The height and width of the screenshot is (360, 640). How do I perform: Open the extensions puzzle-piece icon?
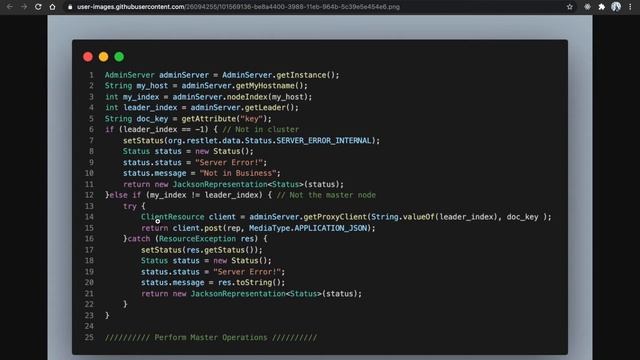(602, 7)
